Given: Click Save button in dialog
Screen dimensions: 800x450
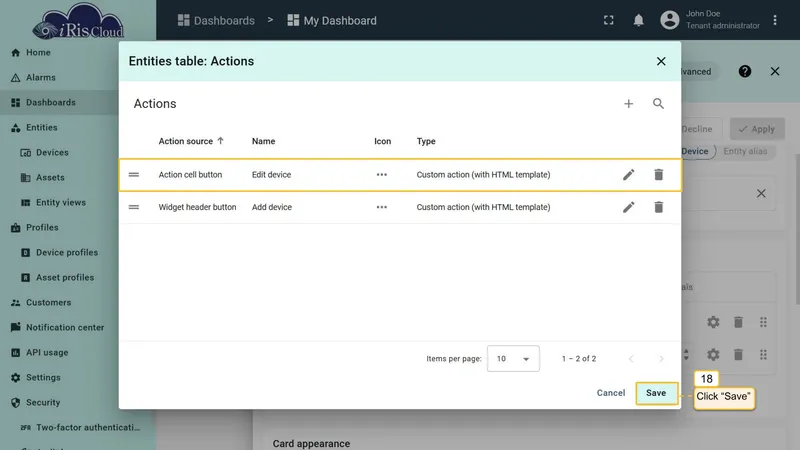Looking at the screenshot, I should (x=656, y=393).
